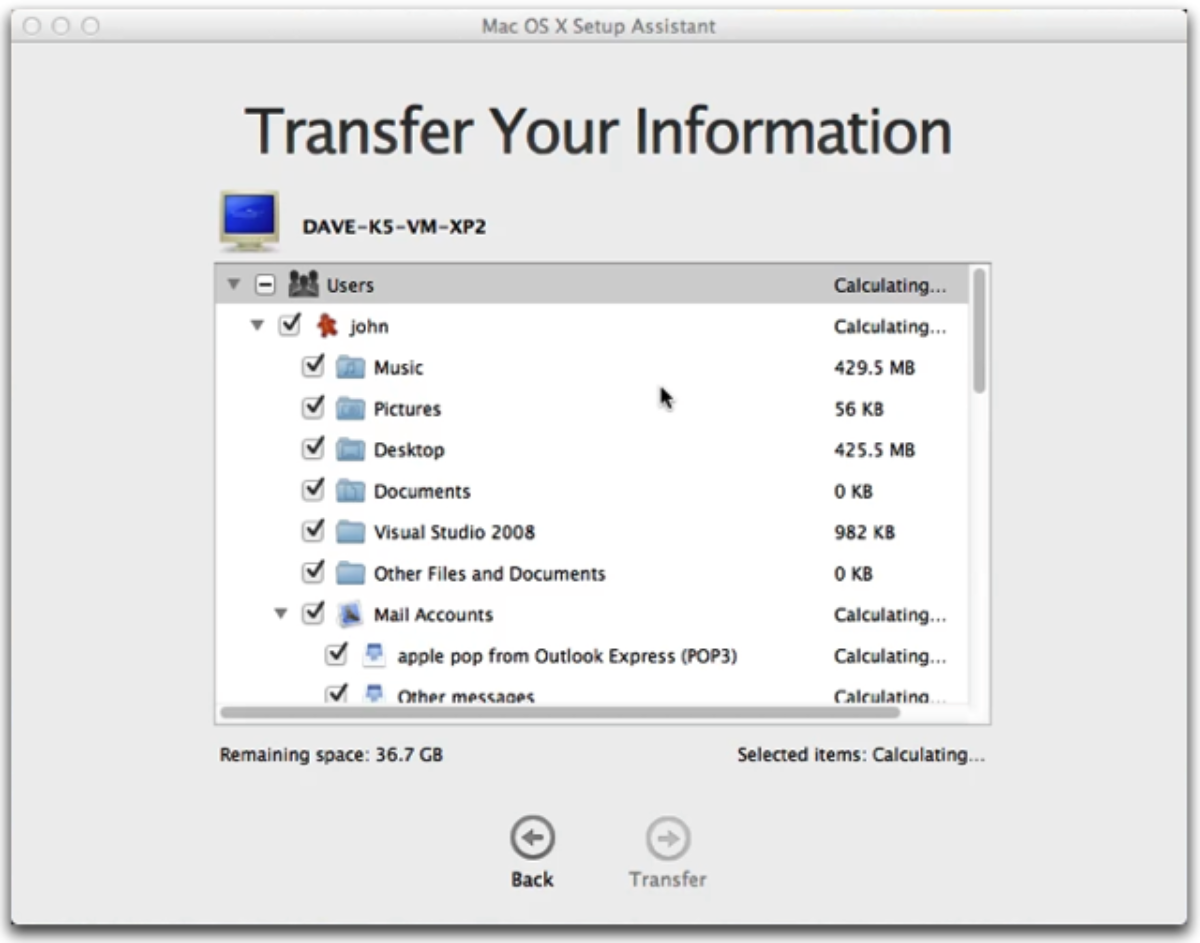
Task: Click the Mail Accounts icon
Action: (350, 614)
